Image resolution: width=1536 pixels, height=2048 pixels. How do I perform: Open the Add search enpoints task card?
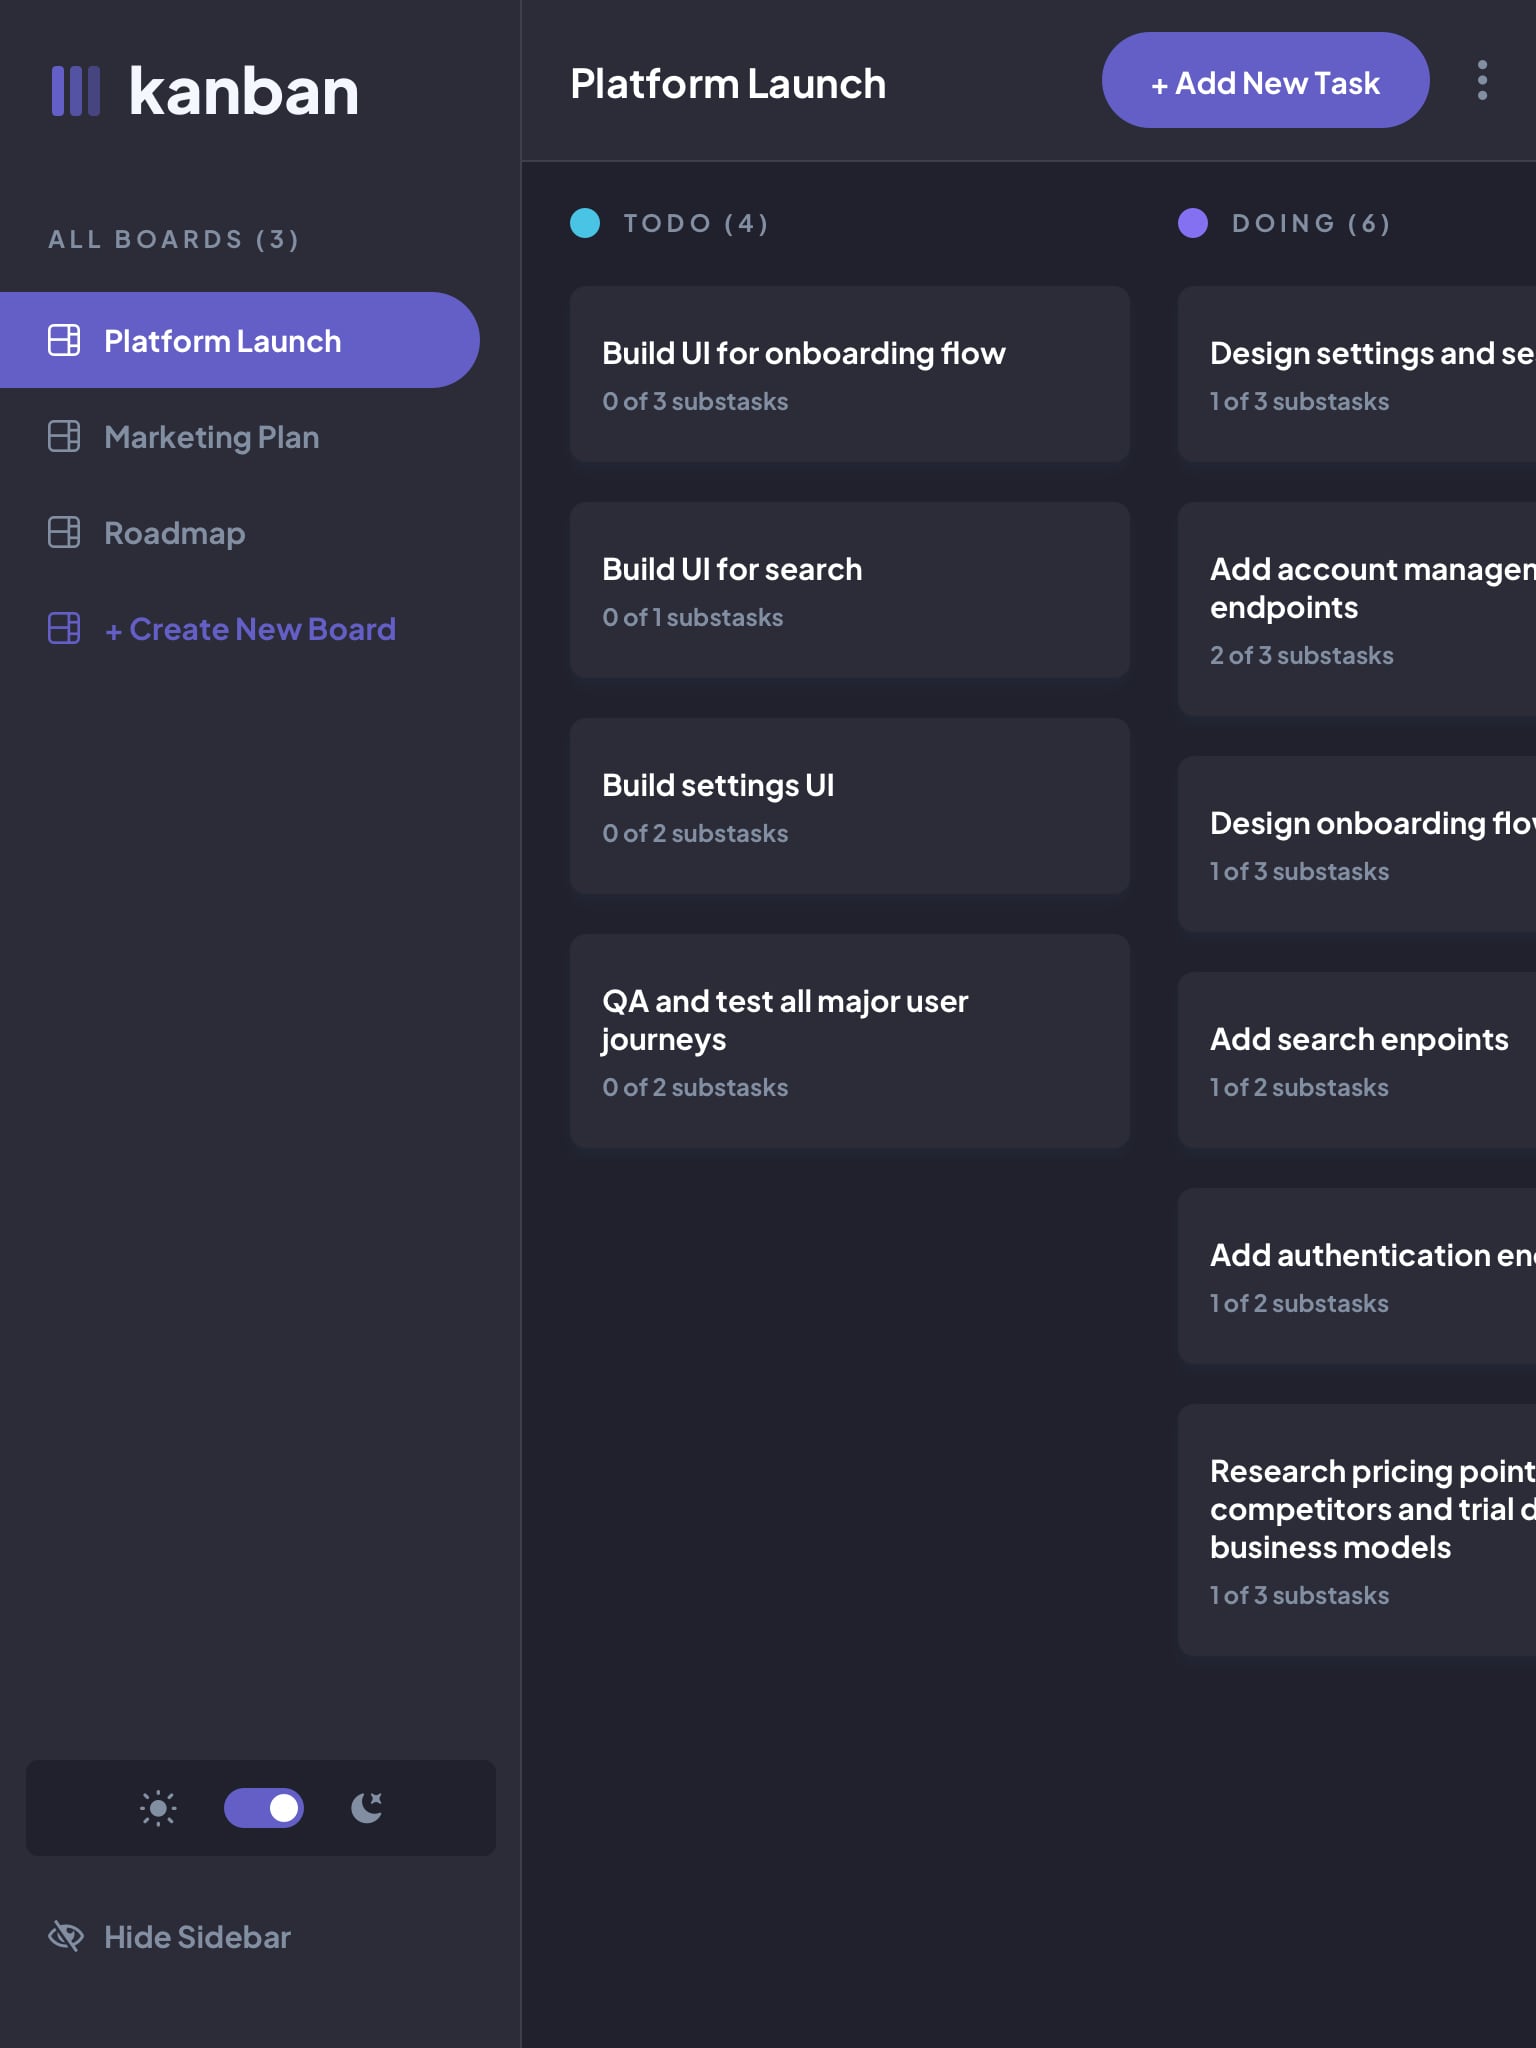1356,1060
